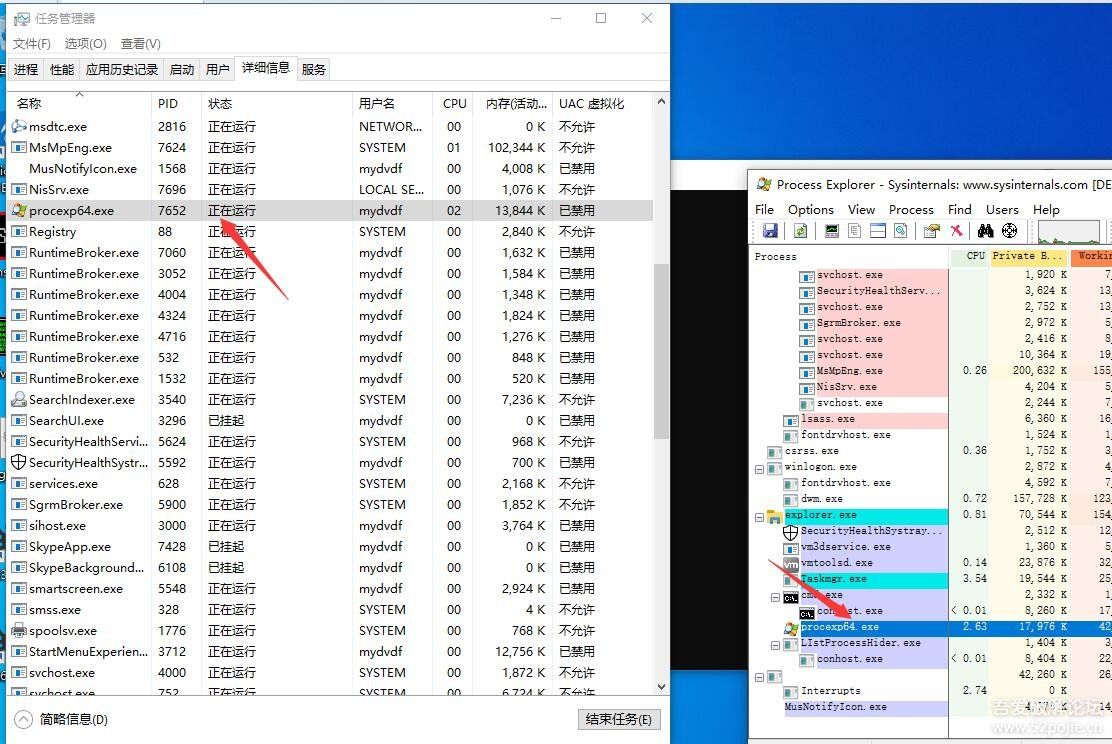This screenshot has width=1112, height=744.
Task: Click the Process column header in Process Explorer
Action: (850, 256)
